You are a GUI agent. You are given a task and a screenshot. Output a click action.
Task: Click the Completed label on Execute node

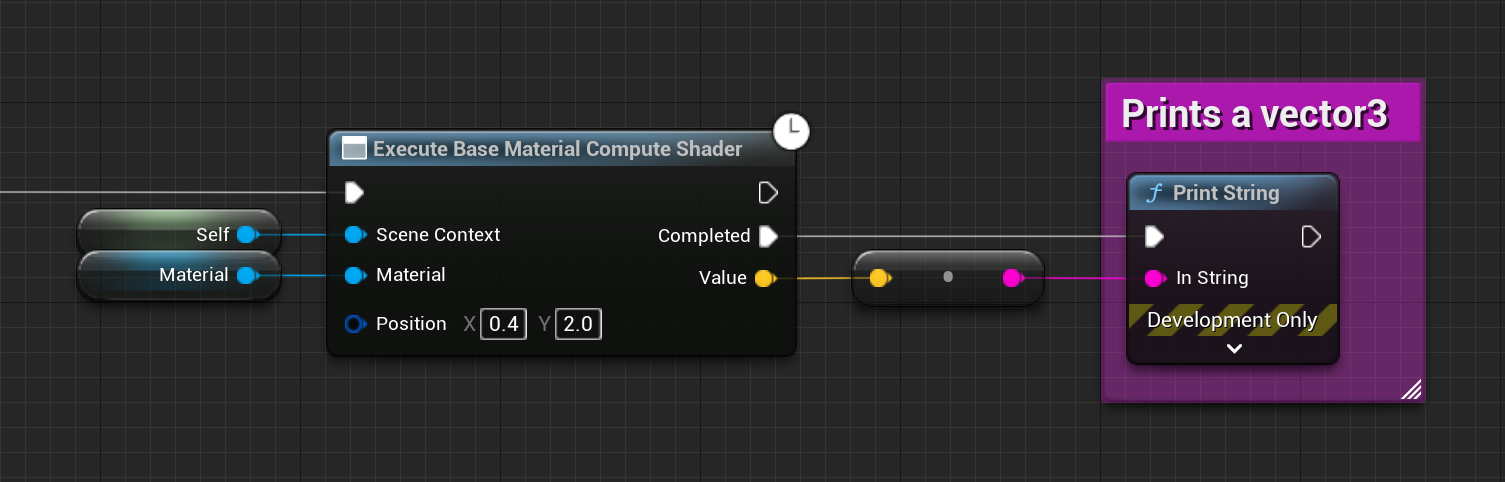click(704, 236)
